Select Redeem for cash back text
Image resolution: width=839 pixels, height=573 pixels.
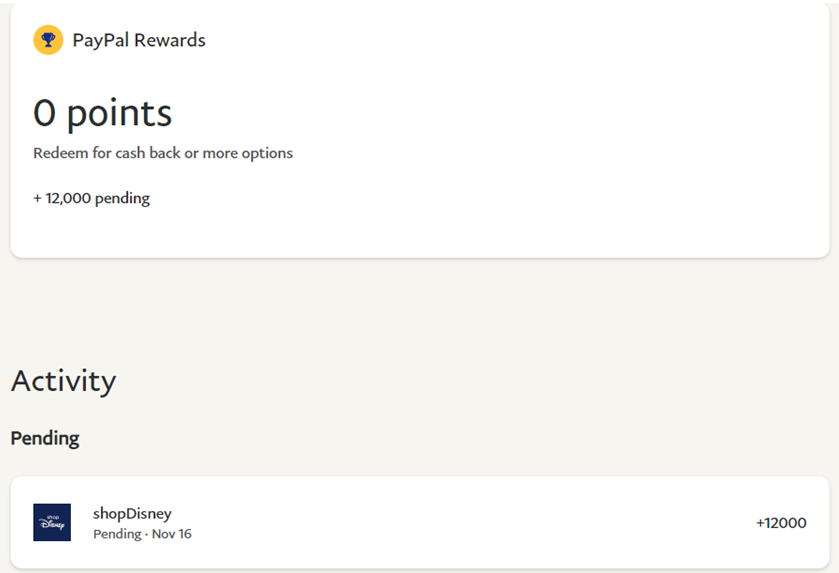pyautogui.click(x=163, y=153)
